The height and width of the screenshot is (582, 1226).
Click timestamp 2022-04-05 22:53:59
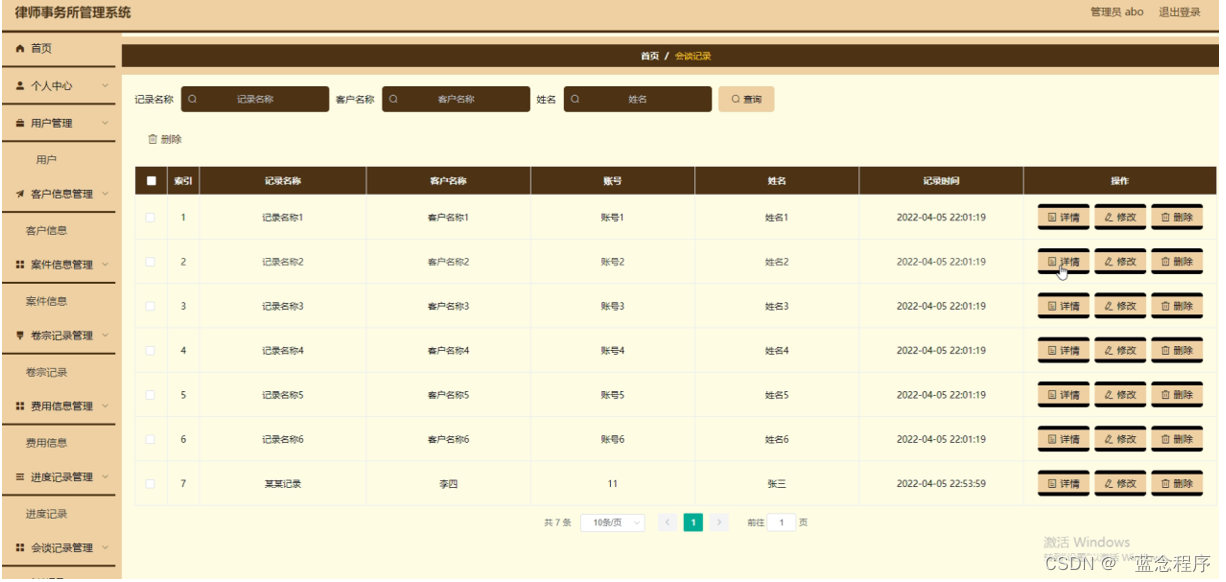941,484
